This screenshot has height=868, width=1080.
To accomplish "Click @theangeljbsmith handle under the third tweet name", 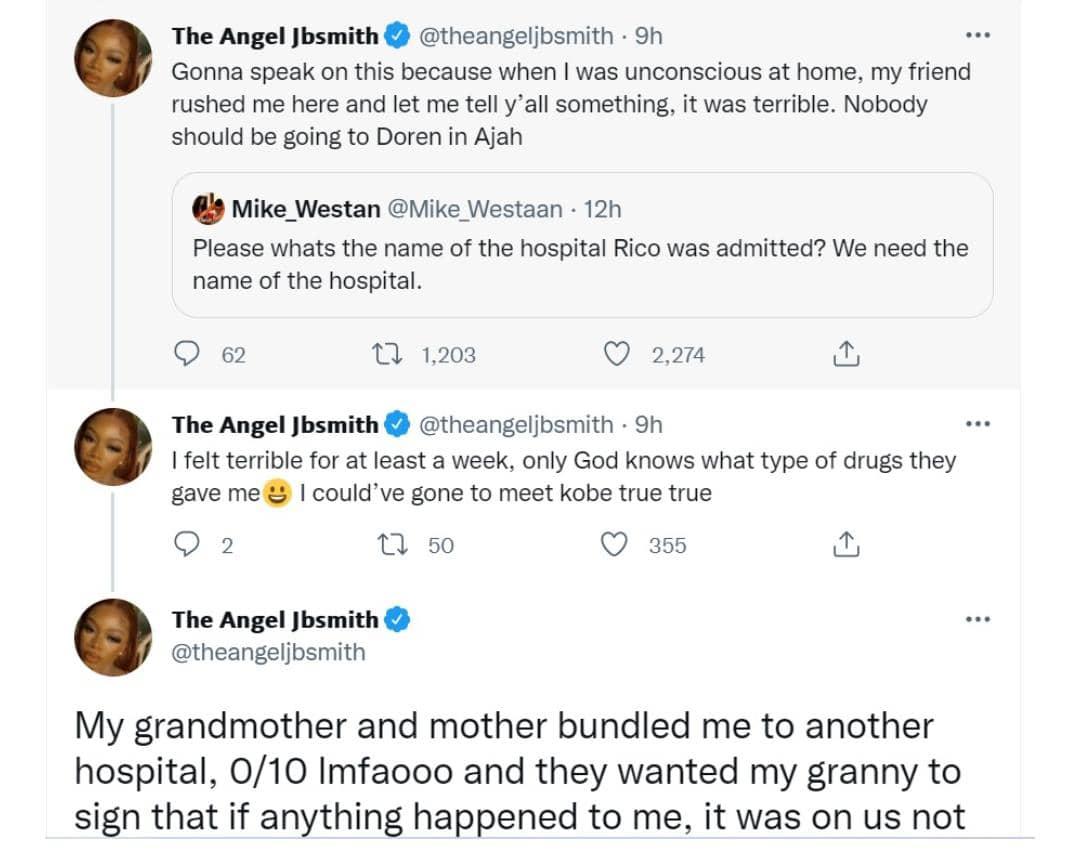I will [268, 653].
